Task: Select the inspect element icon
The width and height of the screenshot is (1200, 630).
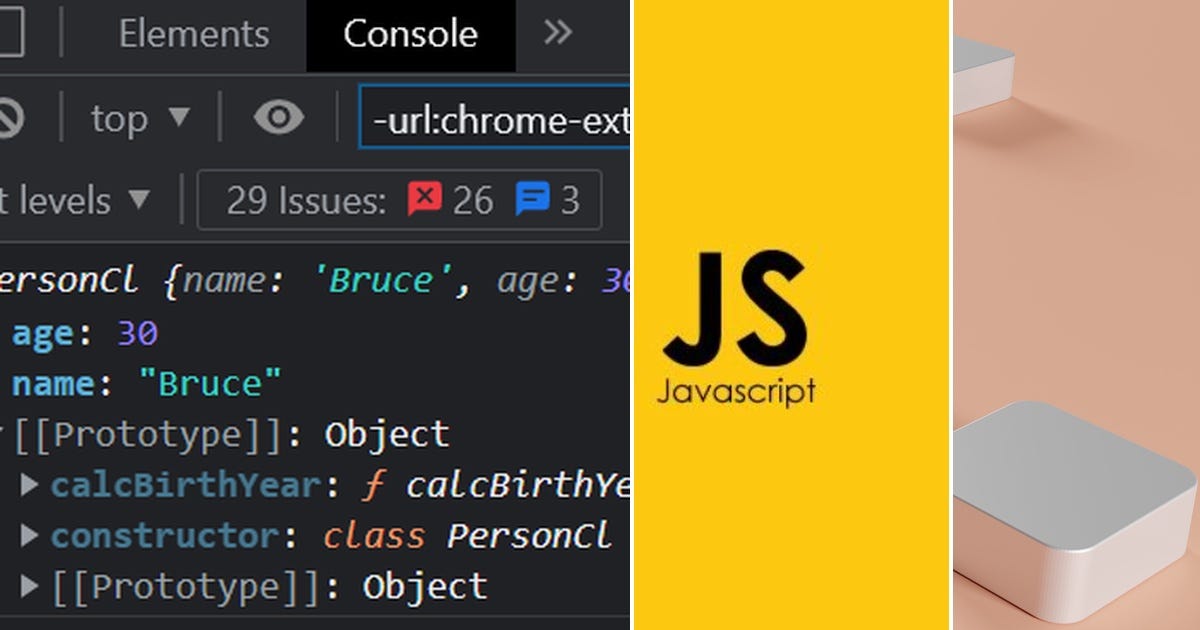Action: 8,33
